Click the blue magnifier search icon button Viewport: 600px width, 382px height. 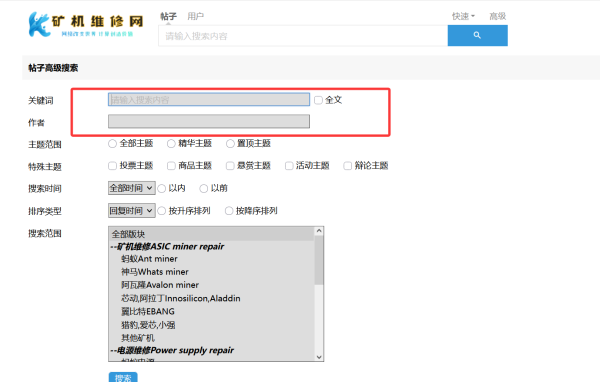click(478, 35)
